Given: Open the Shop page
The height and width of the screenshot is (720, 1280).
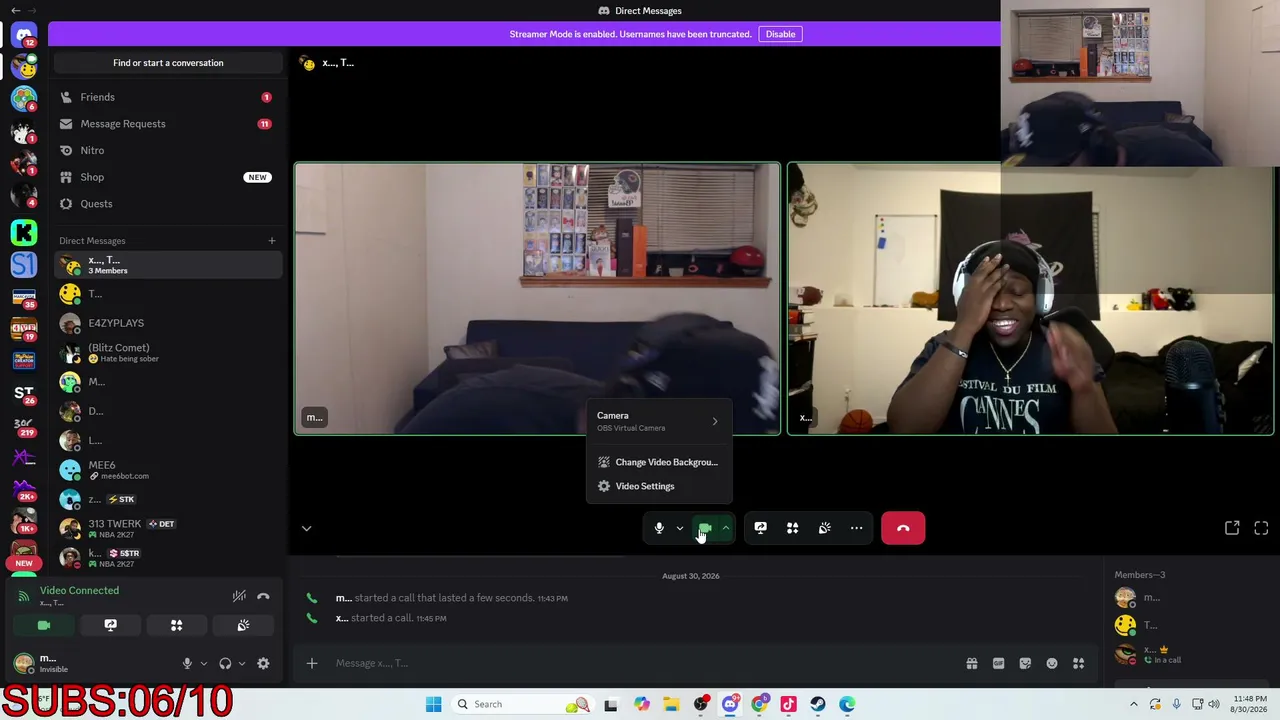Looking at the screenshot, I should [x=168, y=177].
